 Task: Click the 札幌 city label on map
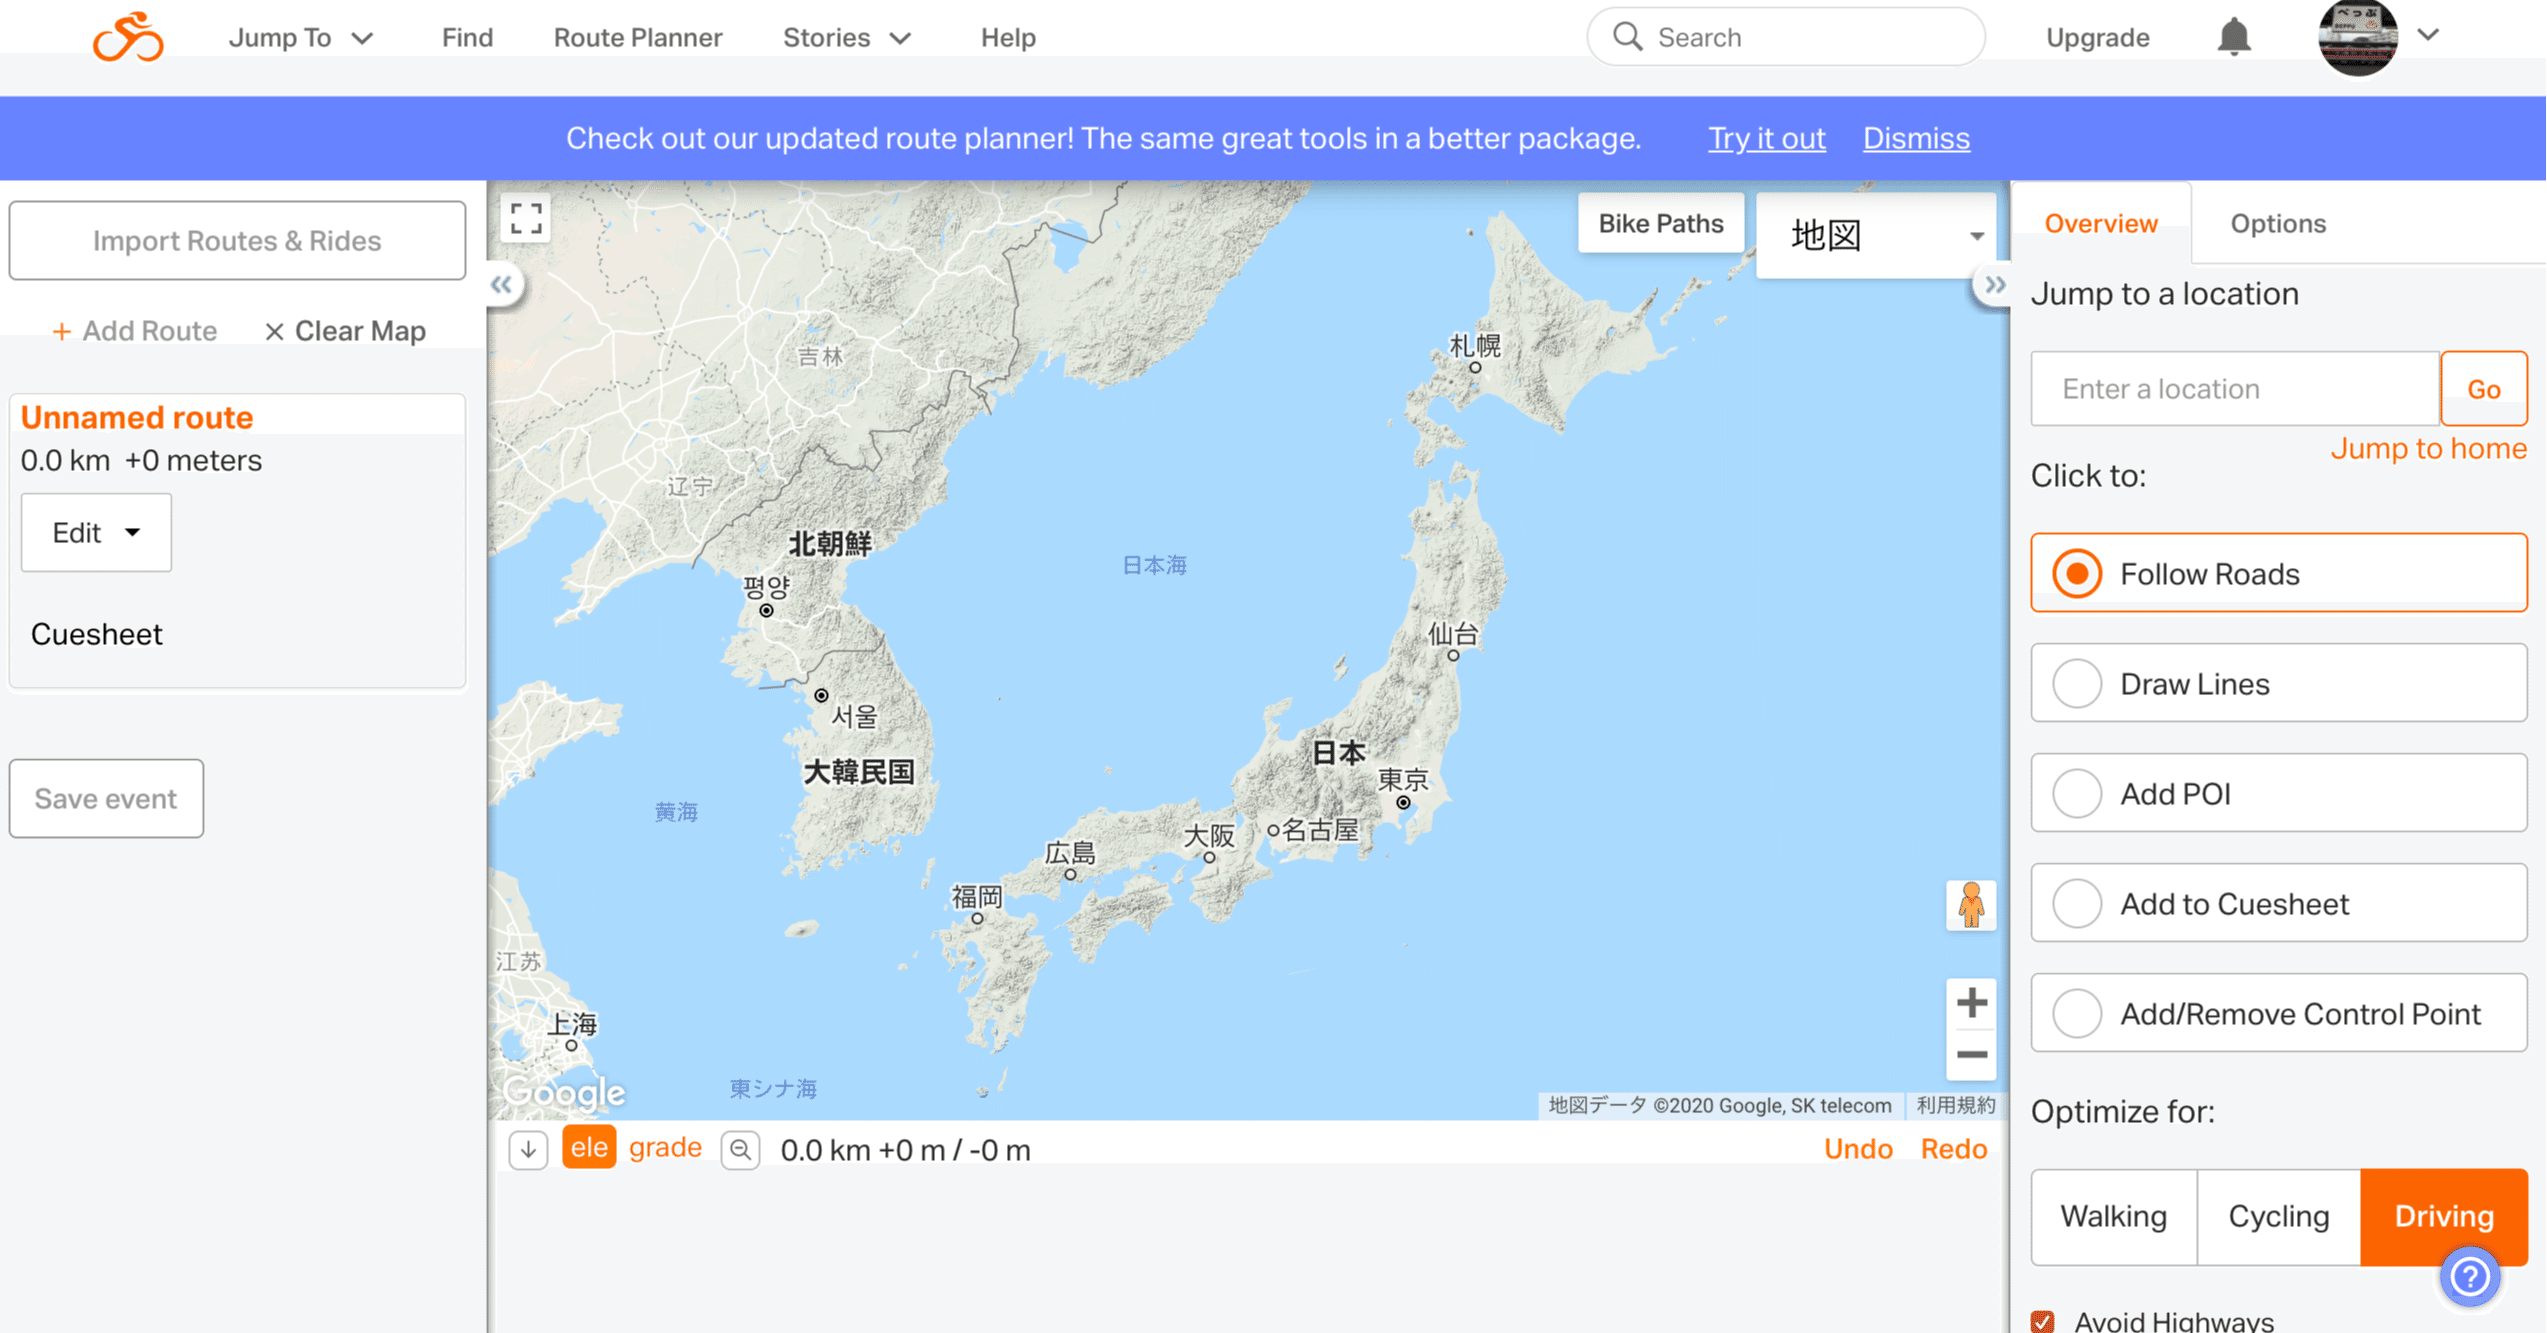point(1475,346)
